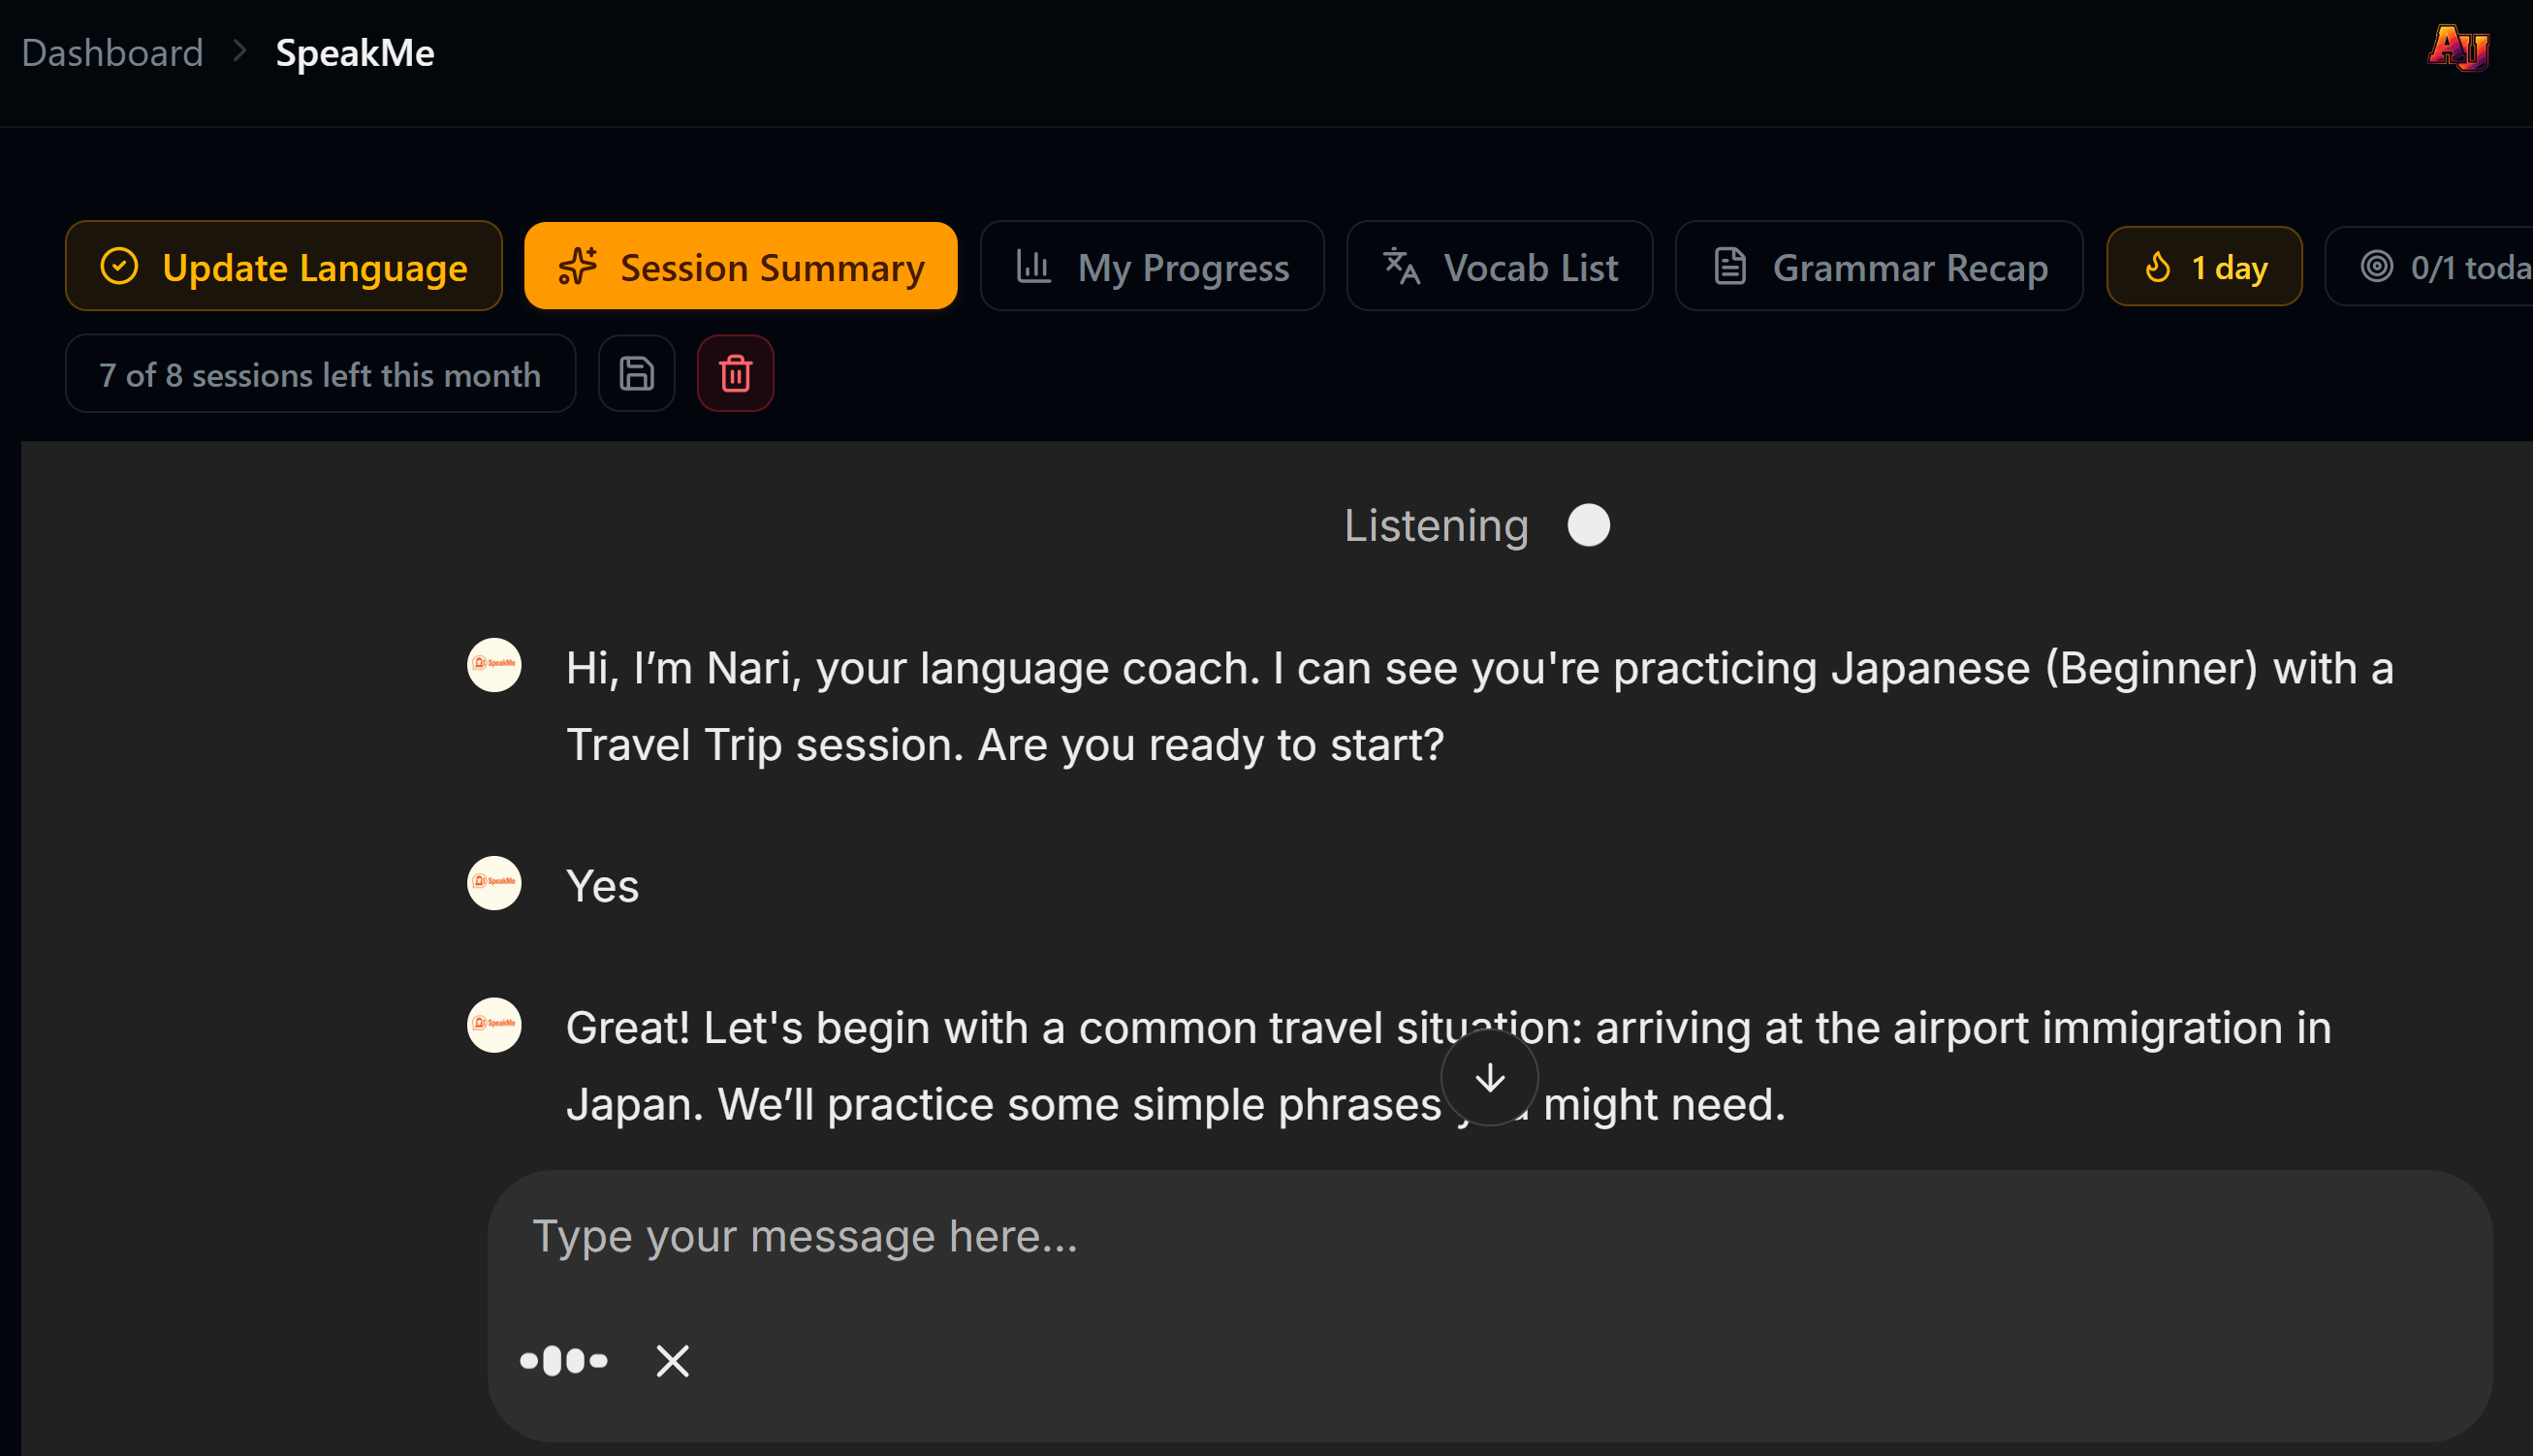Open the Session Summary

point(740,266)
